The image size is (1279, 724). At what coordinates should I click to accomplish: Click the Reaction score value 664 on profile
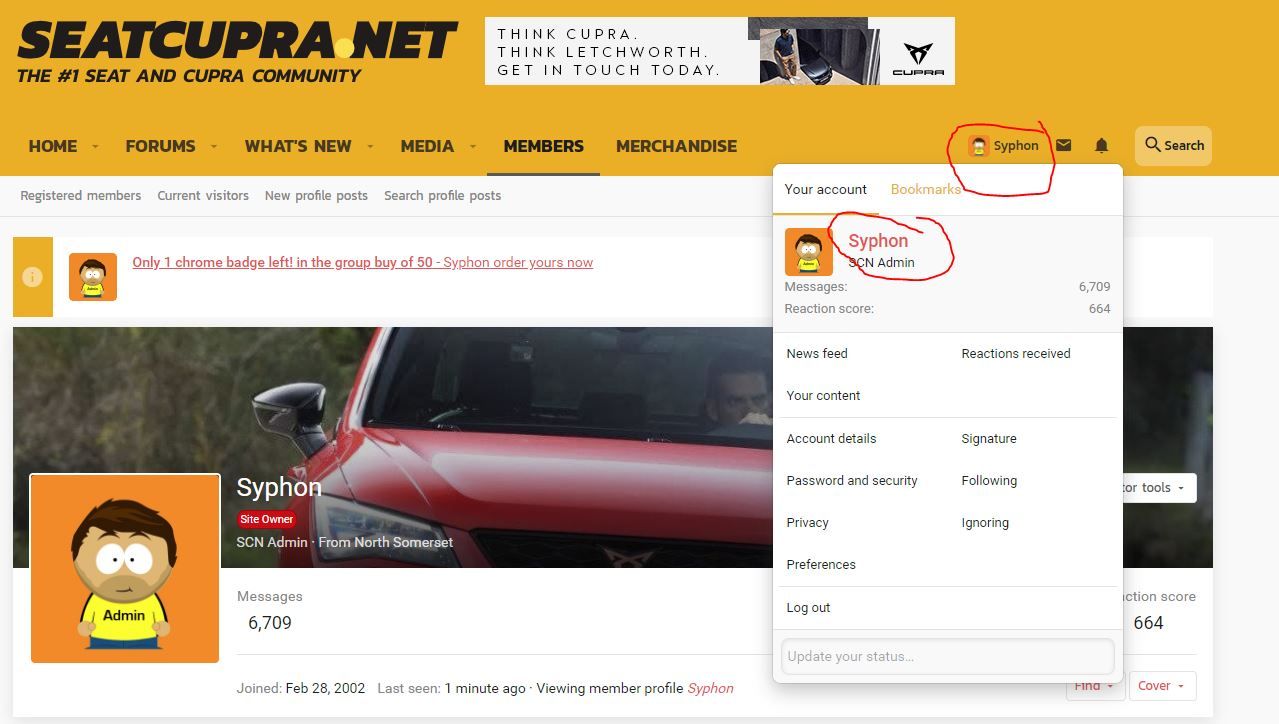click(x=1148, y=623)
